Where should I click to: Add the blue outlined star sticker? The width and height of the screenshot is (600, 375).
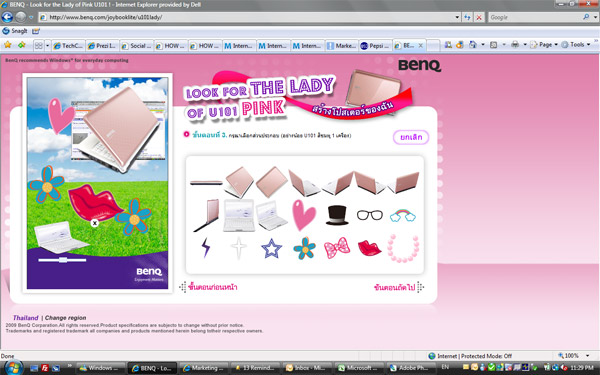[271, 248]
